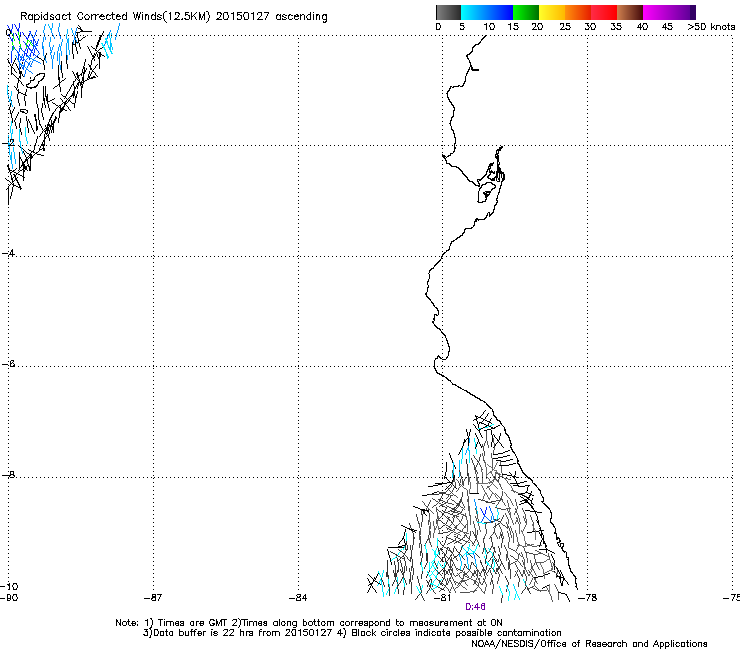Click the '-81' longitude axis label
This screenshot has height=650, width=740.
coord(442,598)
